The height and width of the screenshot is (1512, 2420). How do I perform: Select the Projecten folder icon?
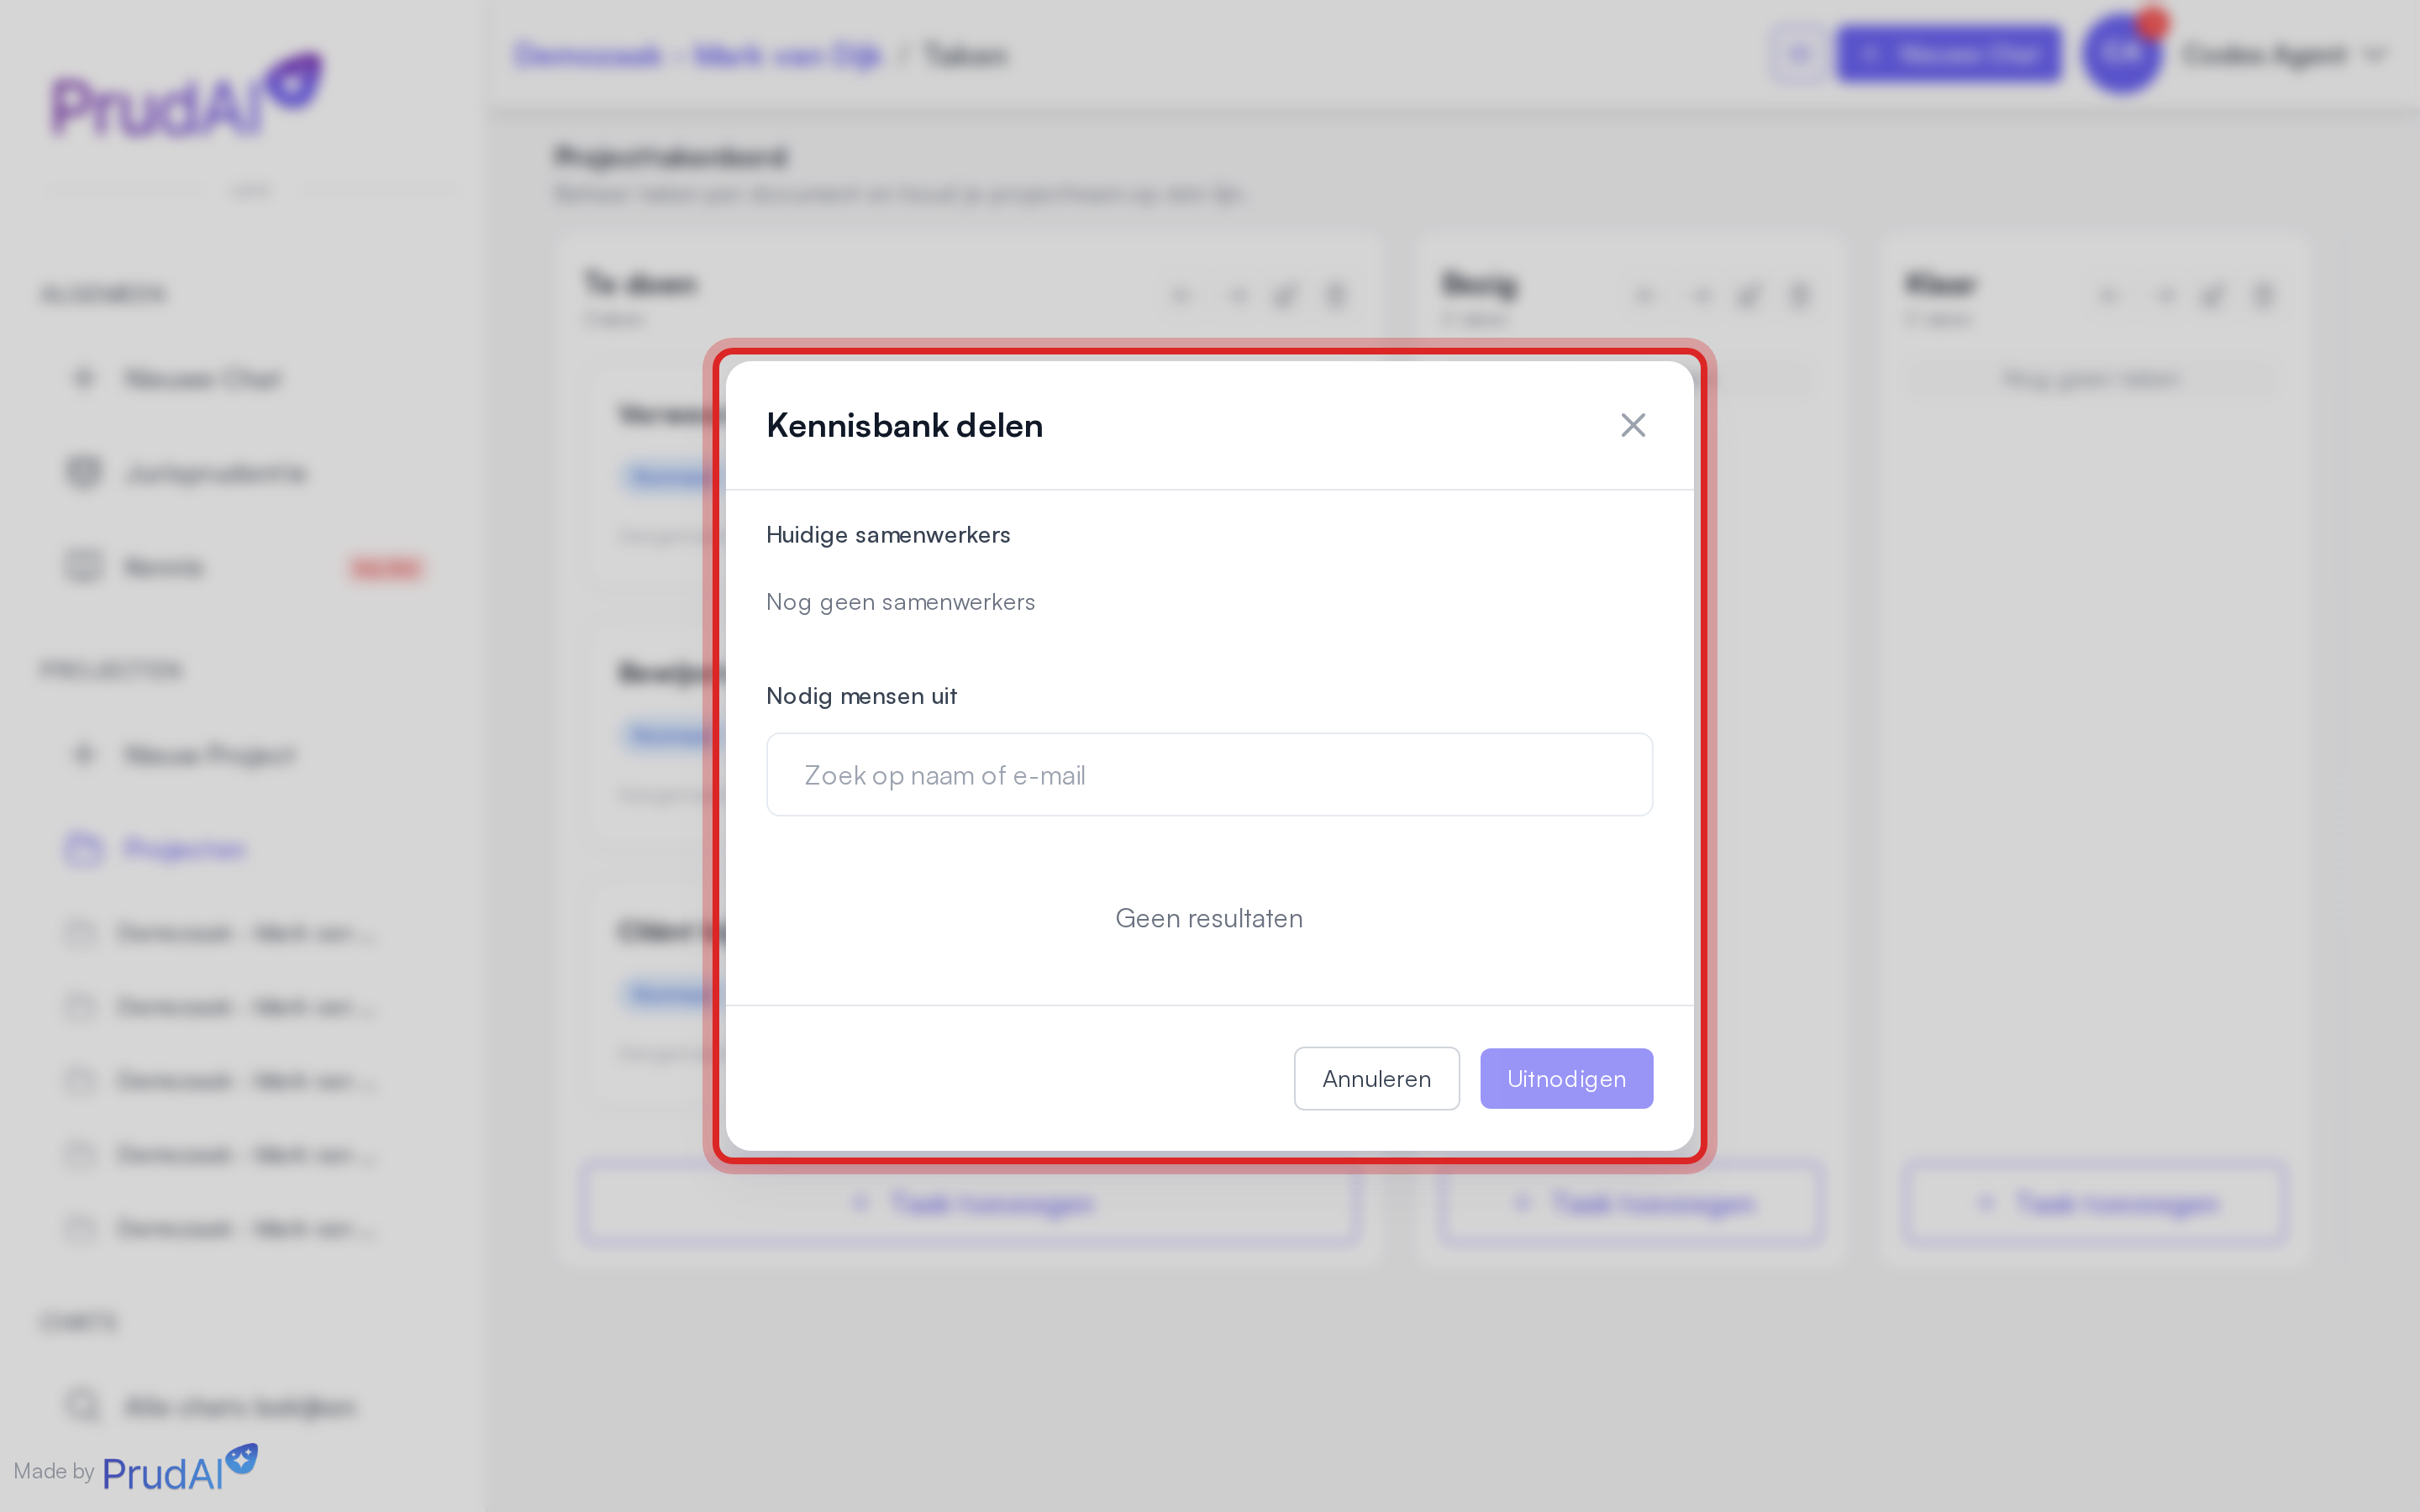click(84, 849)
